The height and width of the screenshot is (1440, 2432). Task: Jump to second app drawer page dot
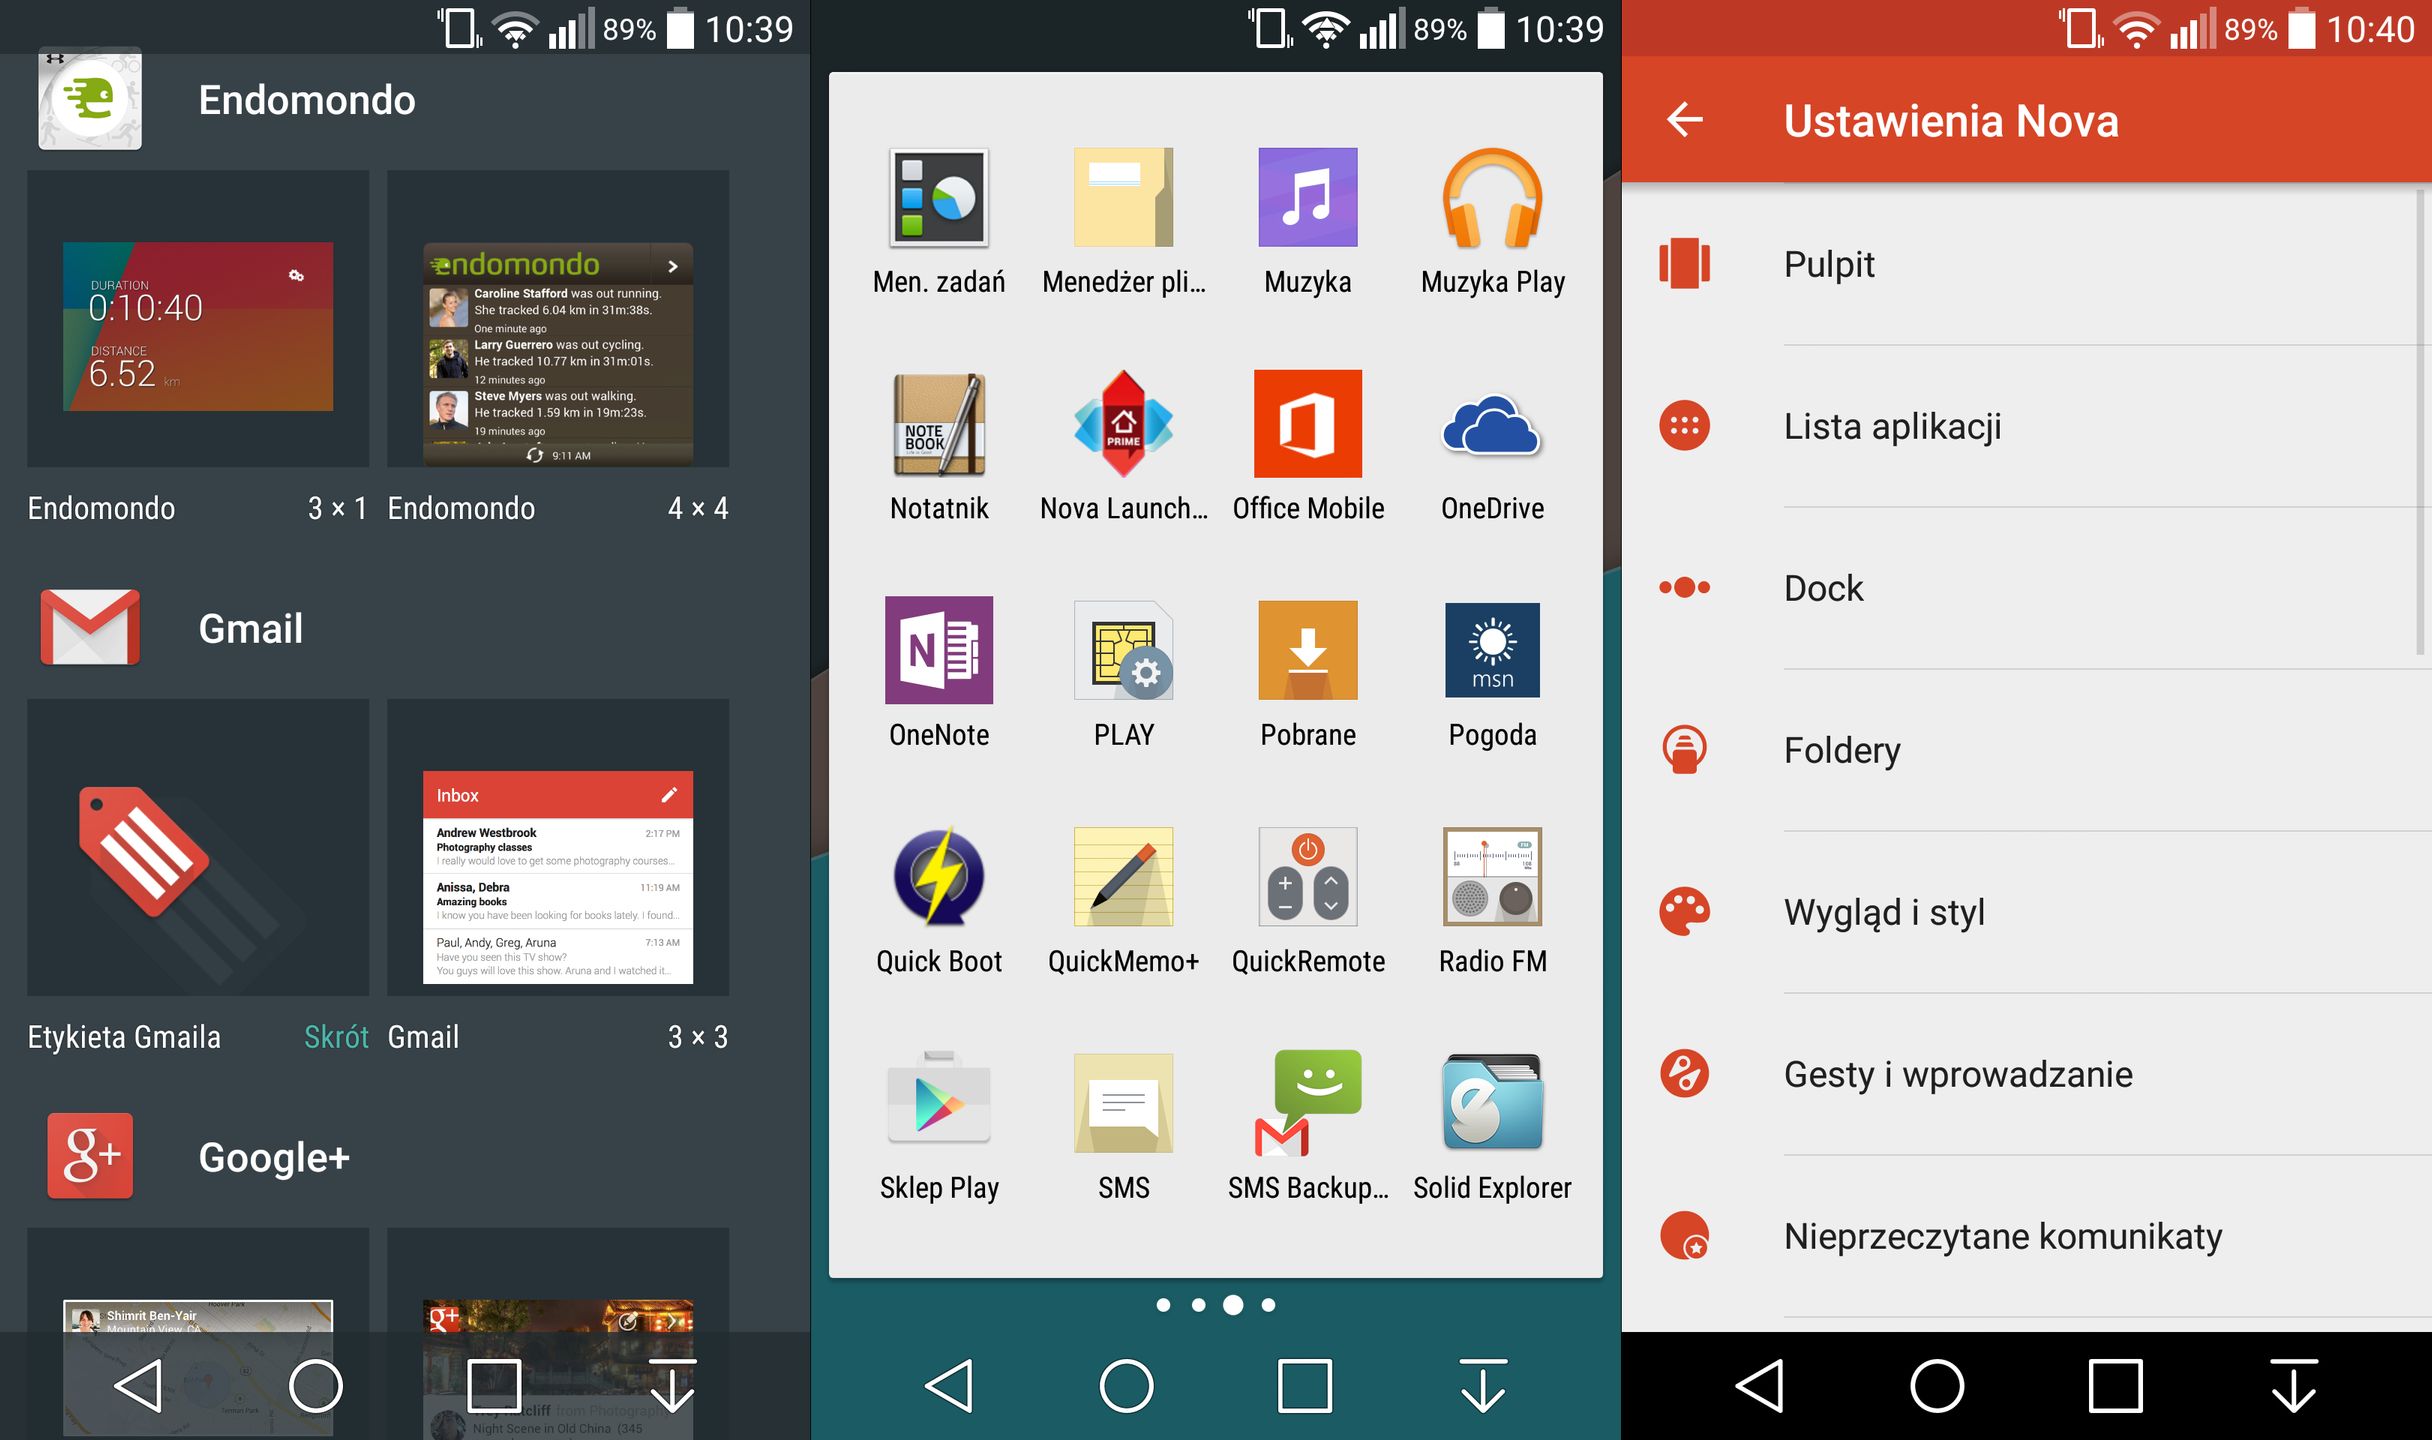pos(1198,1304)
